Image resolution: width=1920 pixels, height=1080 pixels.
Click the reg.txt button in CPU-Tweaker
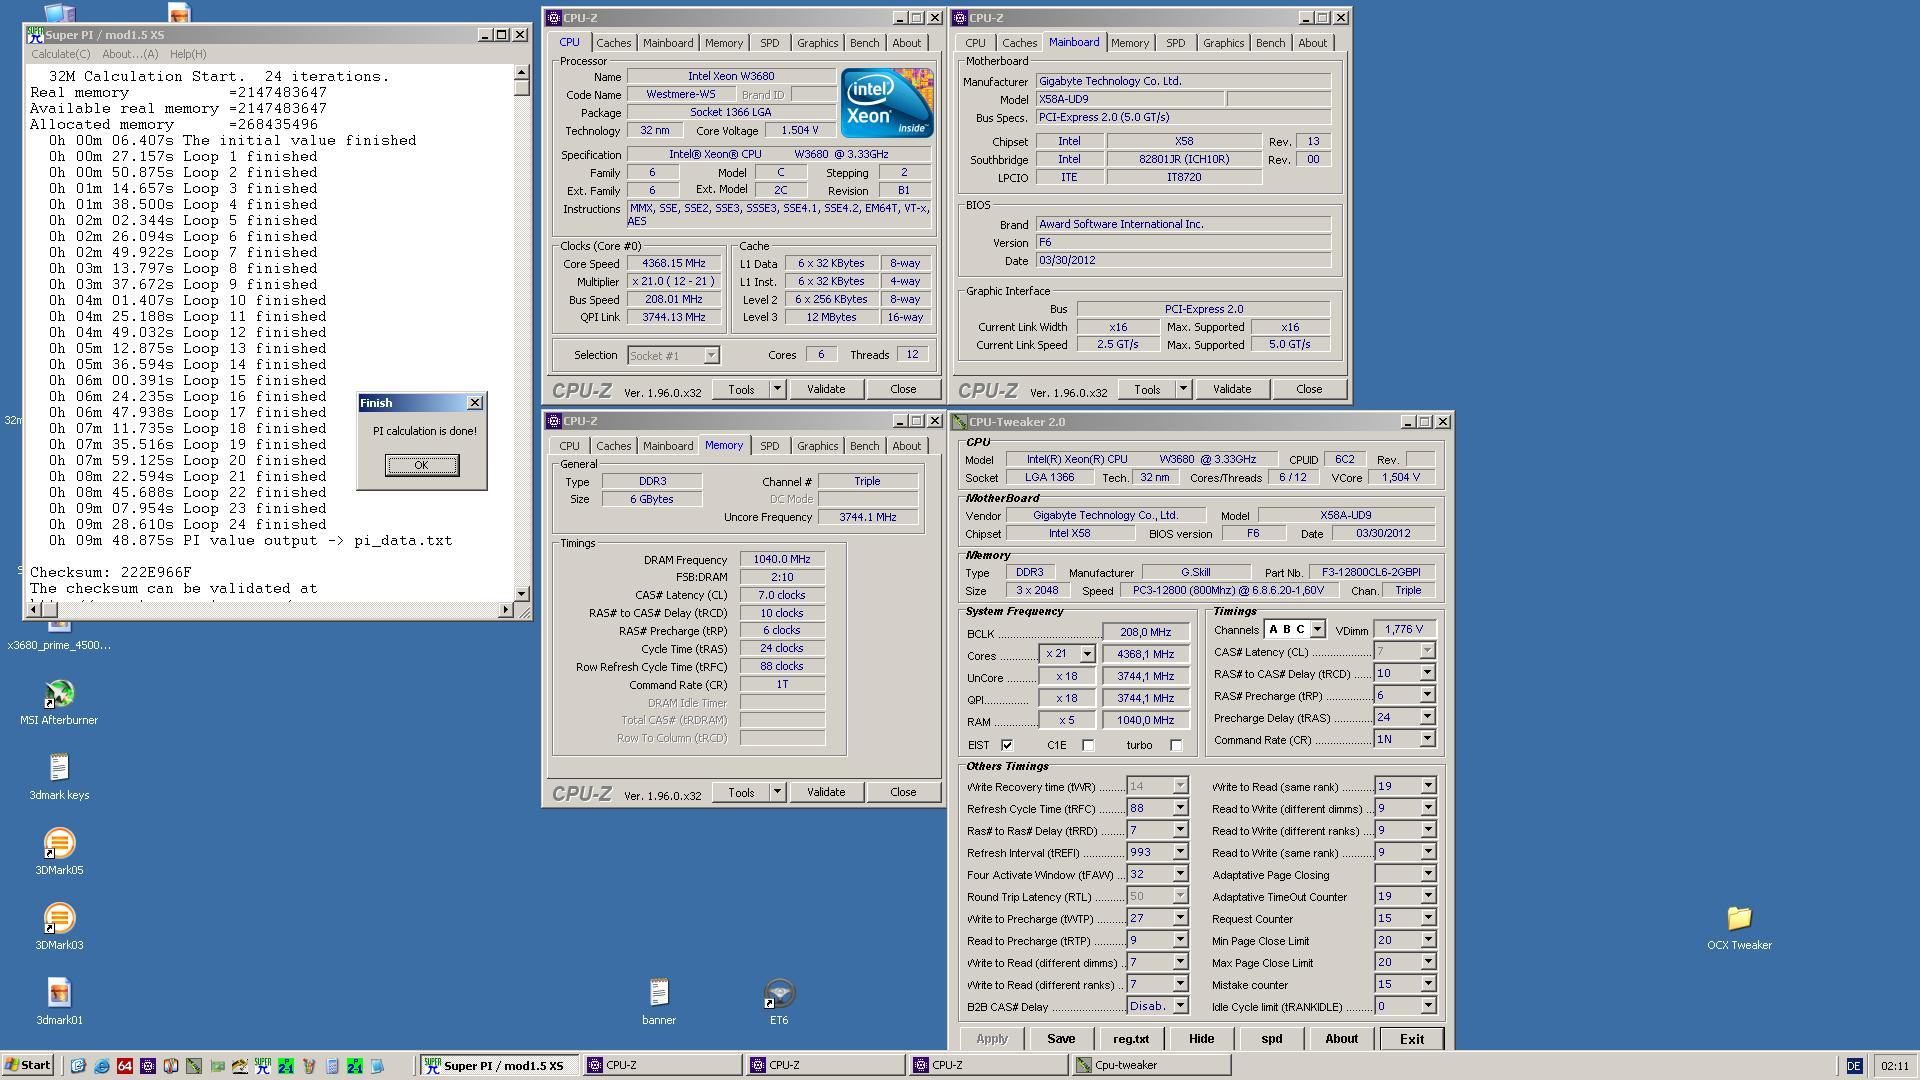click(x=1131, y=1039)
